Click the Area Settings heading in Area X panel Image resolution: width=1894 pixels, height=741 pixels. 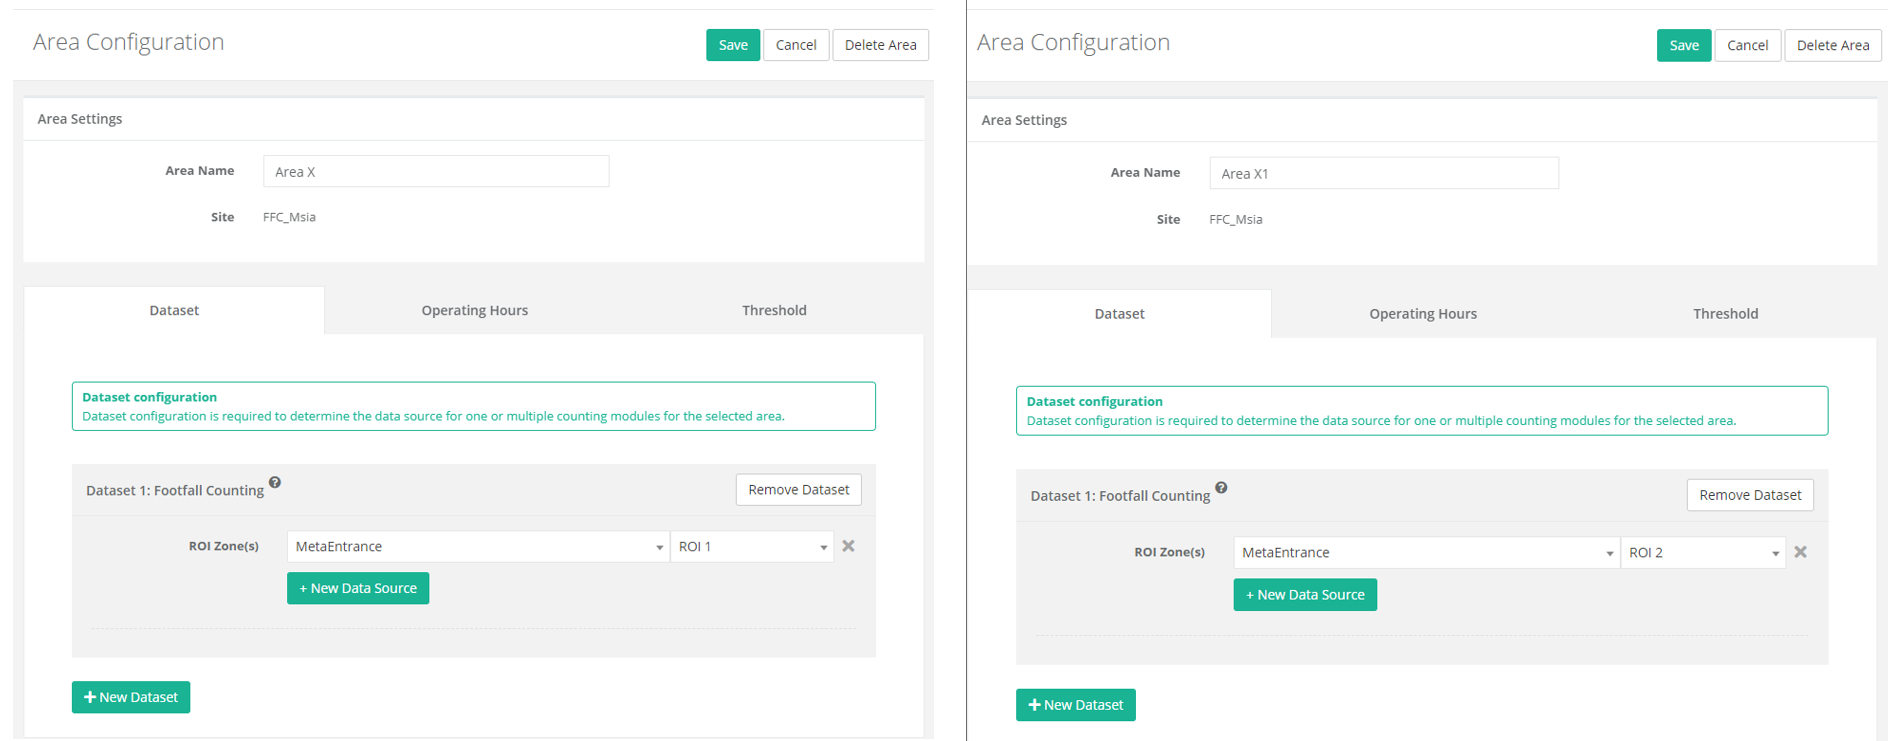pos(80,119)
